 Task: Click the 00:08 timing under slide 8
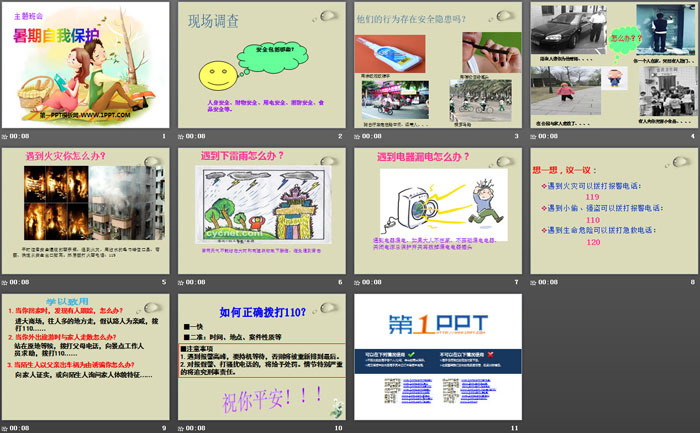548,282
